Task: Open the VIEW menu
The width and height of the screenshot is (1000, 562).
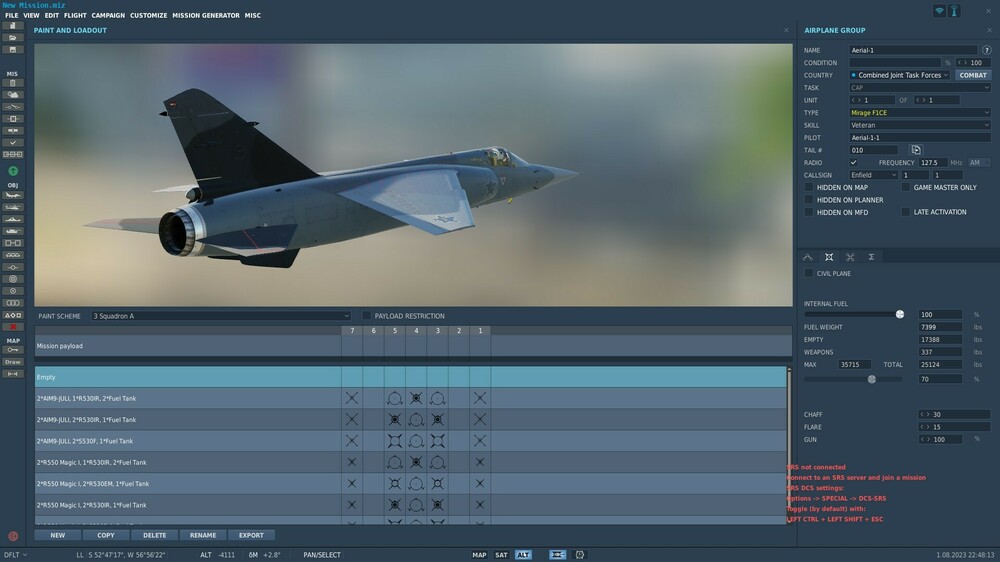Action: 31,15
